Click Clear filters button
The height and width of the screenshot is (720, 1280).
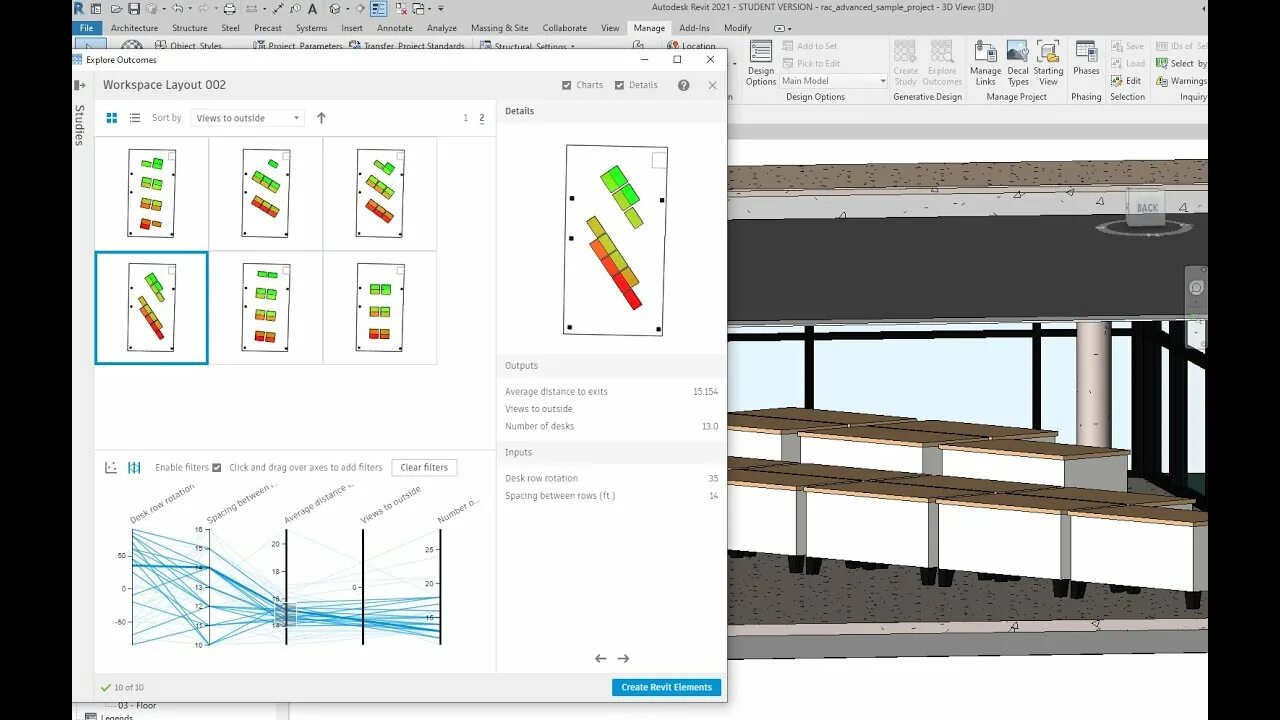point(424,467)
